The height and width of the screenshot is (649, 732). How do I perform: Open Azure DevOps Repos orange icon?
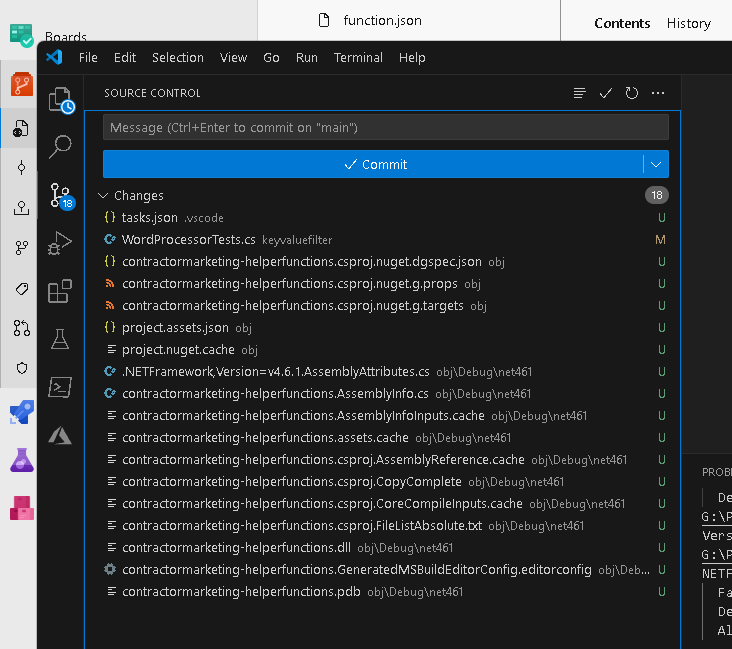coord(21,85)
